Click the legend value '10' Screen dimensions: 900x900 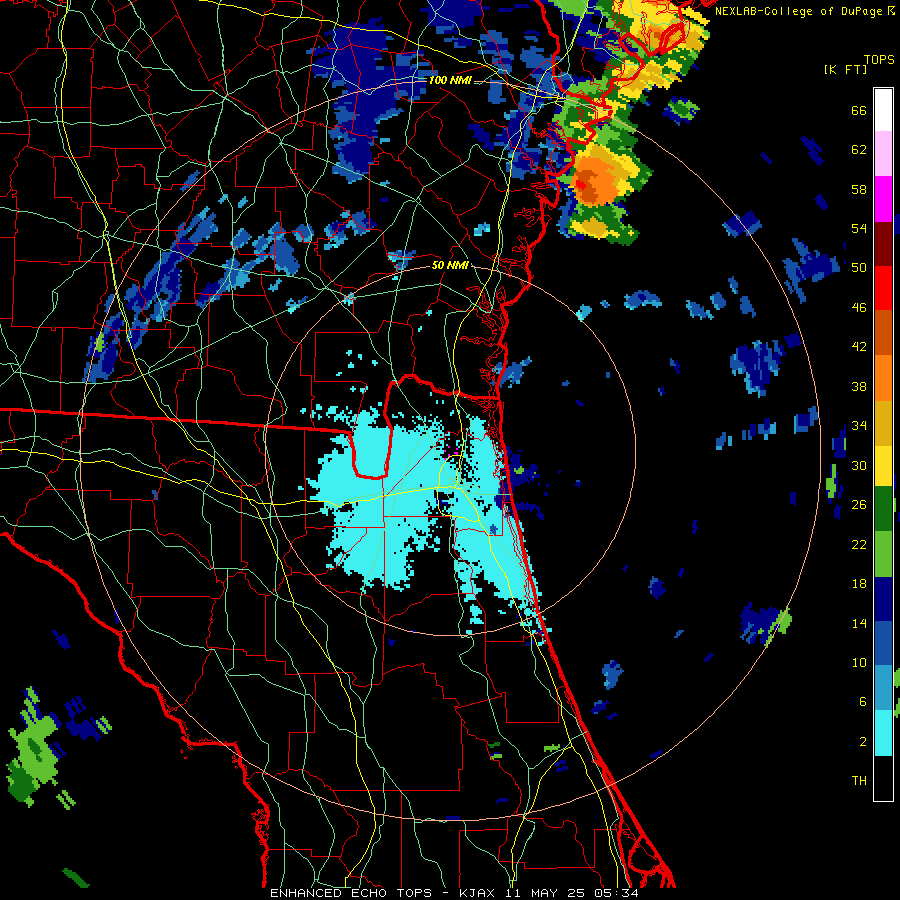pos(859,662)
